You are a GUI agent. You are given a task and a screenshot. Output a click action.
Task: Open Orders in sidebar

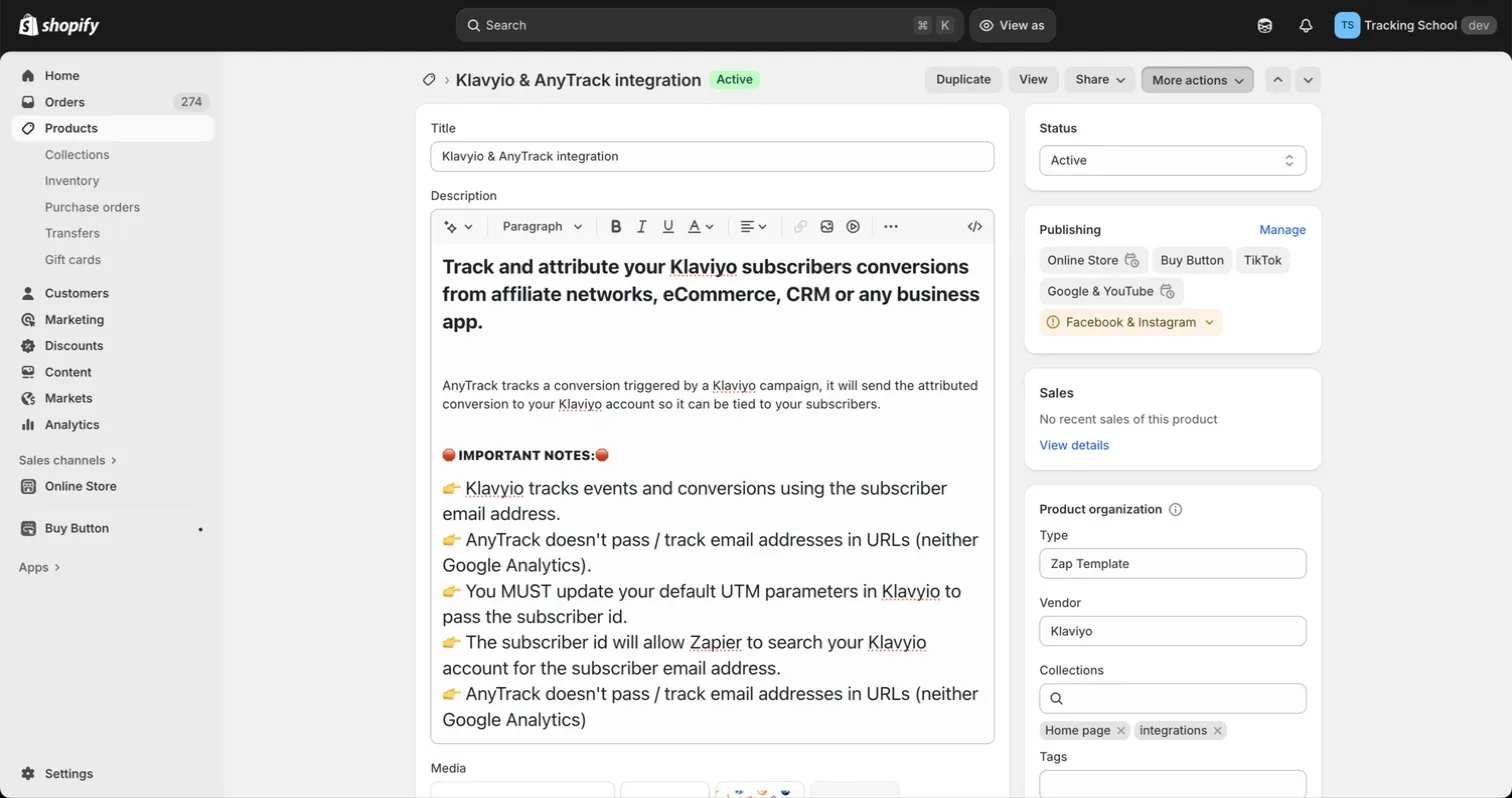tap(113, 102)
